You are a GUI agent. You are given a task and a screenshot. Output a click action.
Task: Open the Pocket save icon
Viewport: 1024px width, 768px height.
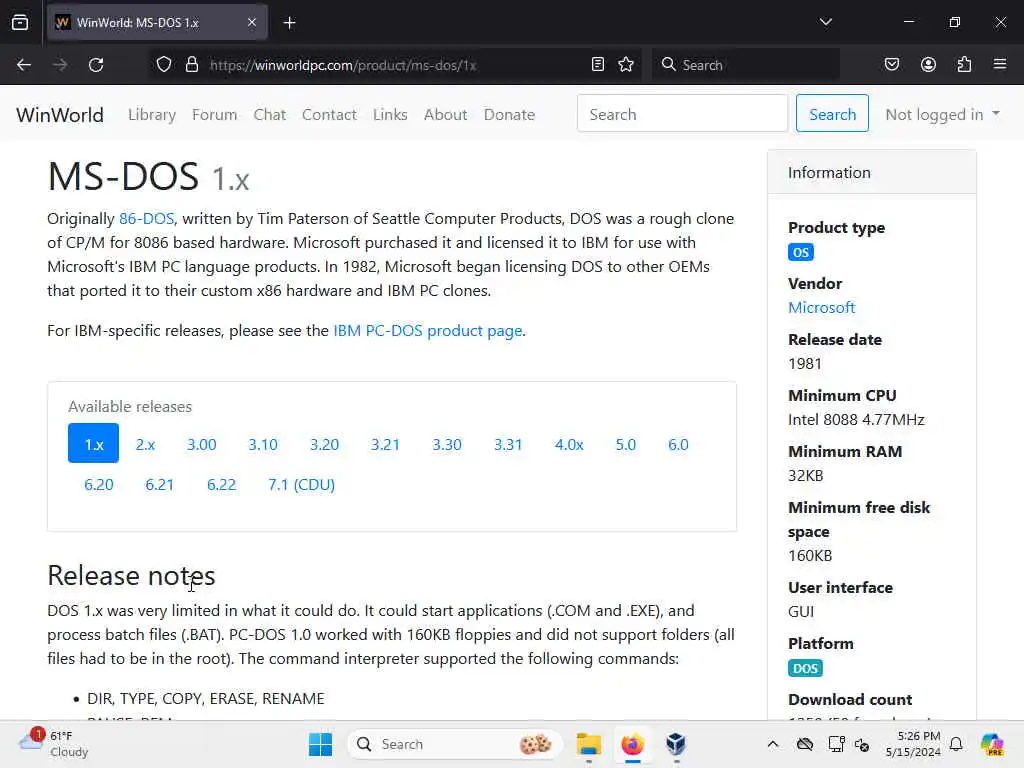click(x=891, y=65)
